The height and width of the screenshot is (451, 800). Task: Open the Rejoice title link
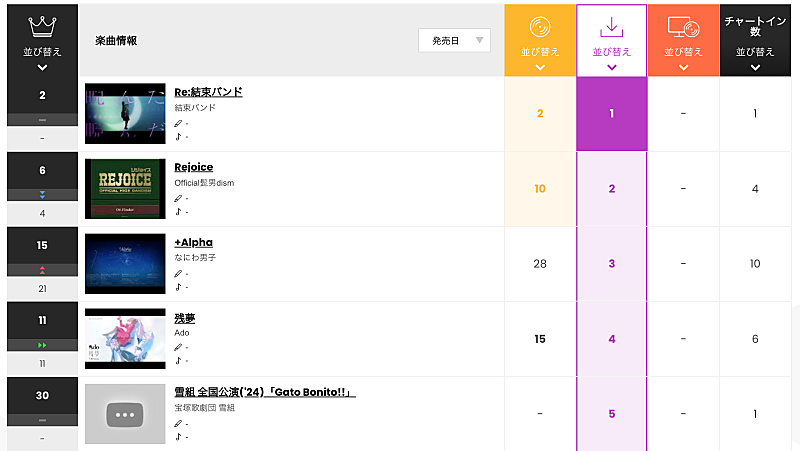click(x=194, y=167)
